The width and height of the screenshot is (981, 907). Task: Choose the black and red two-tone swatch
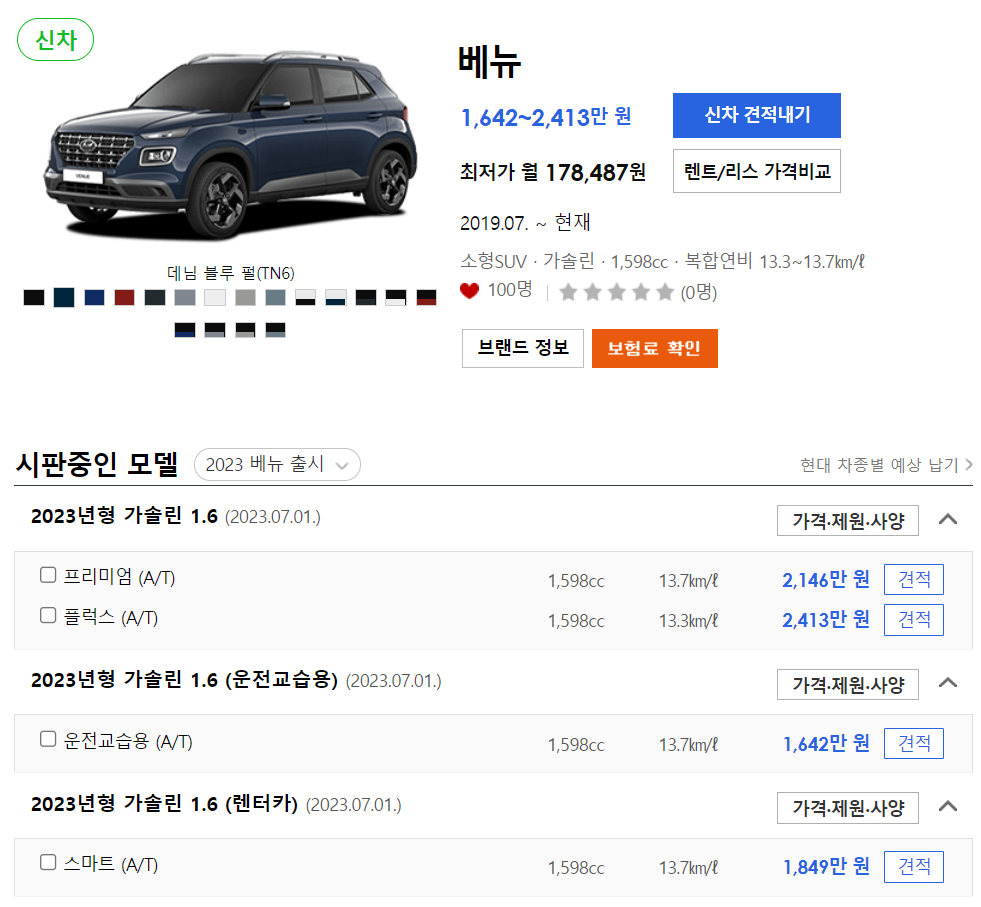click(x=426, y=298)
